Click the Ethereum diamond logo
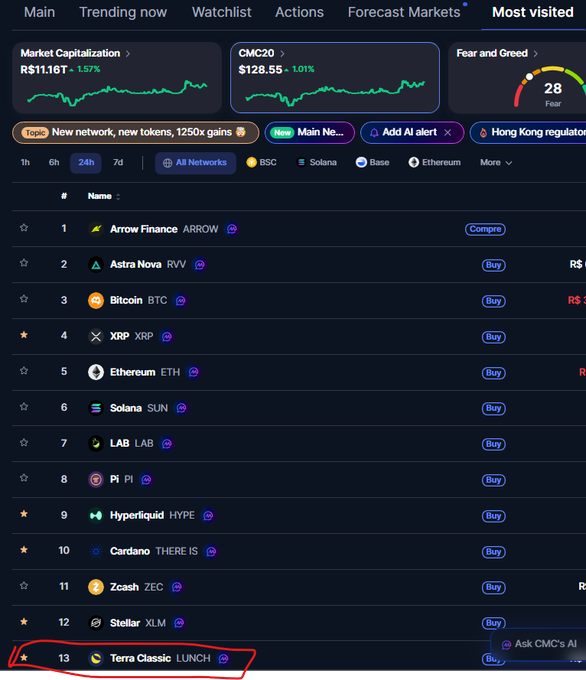This screenshot has width=586, height=680. (x=96, y=372)
